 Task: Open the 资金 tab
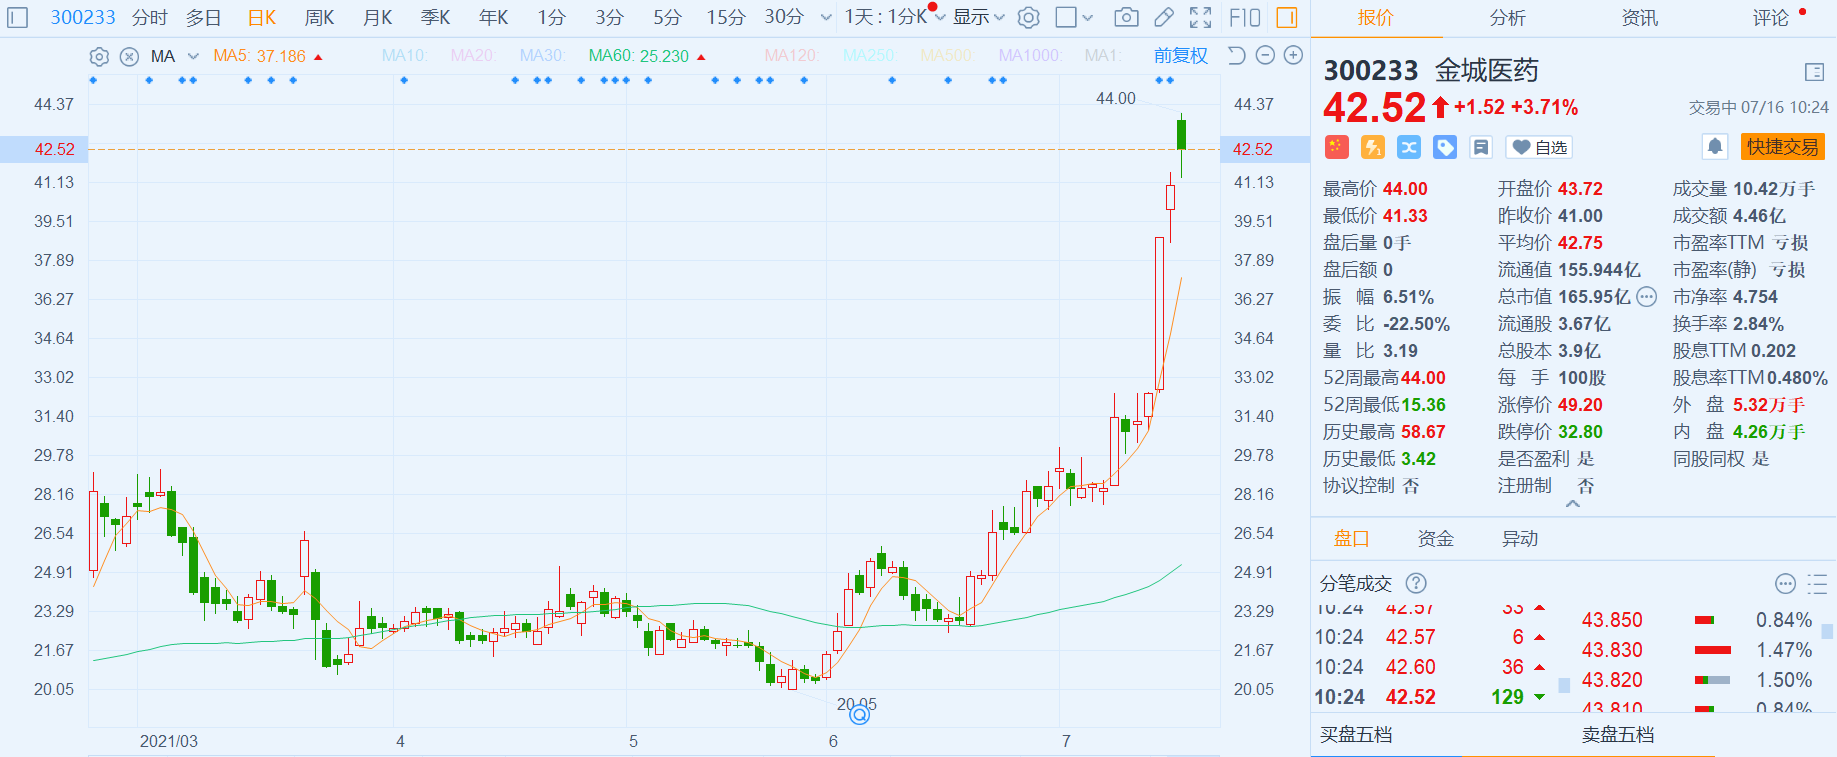(1435, 539)
